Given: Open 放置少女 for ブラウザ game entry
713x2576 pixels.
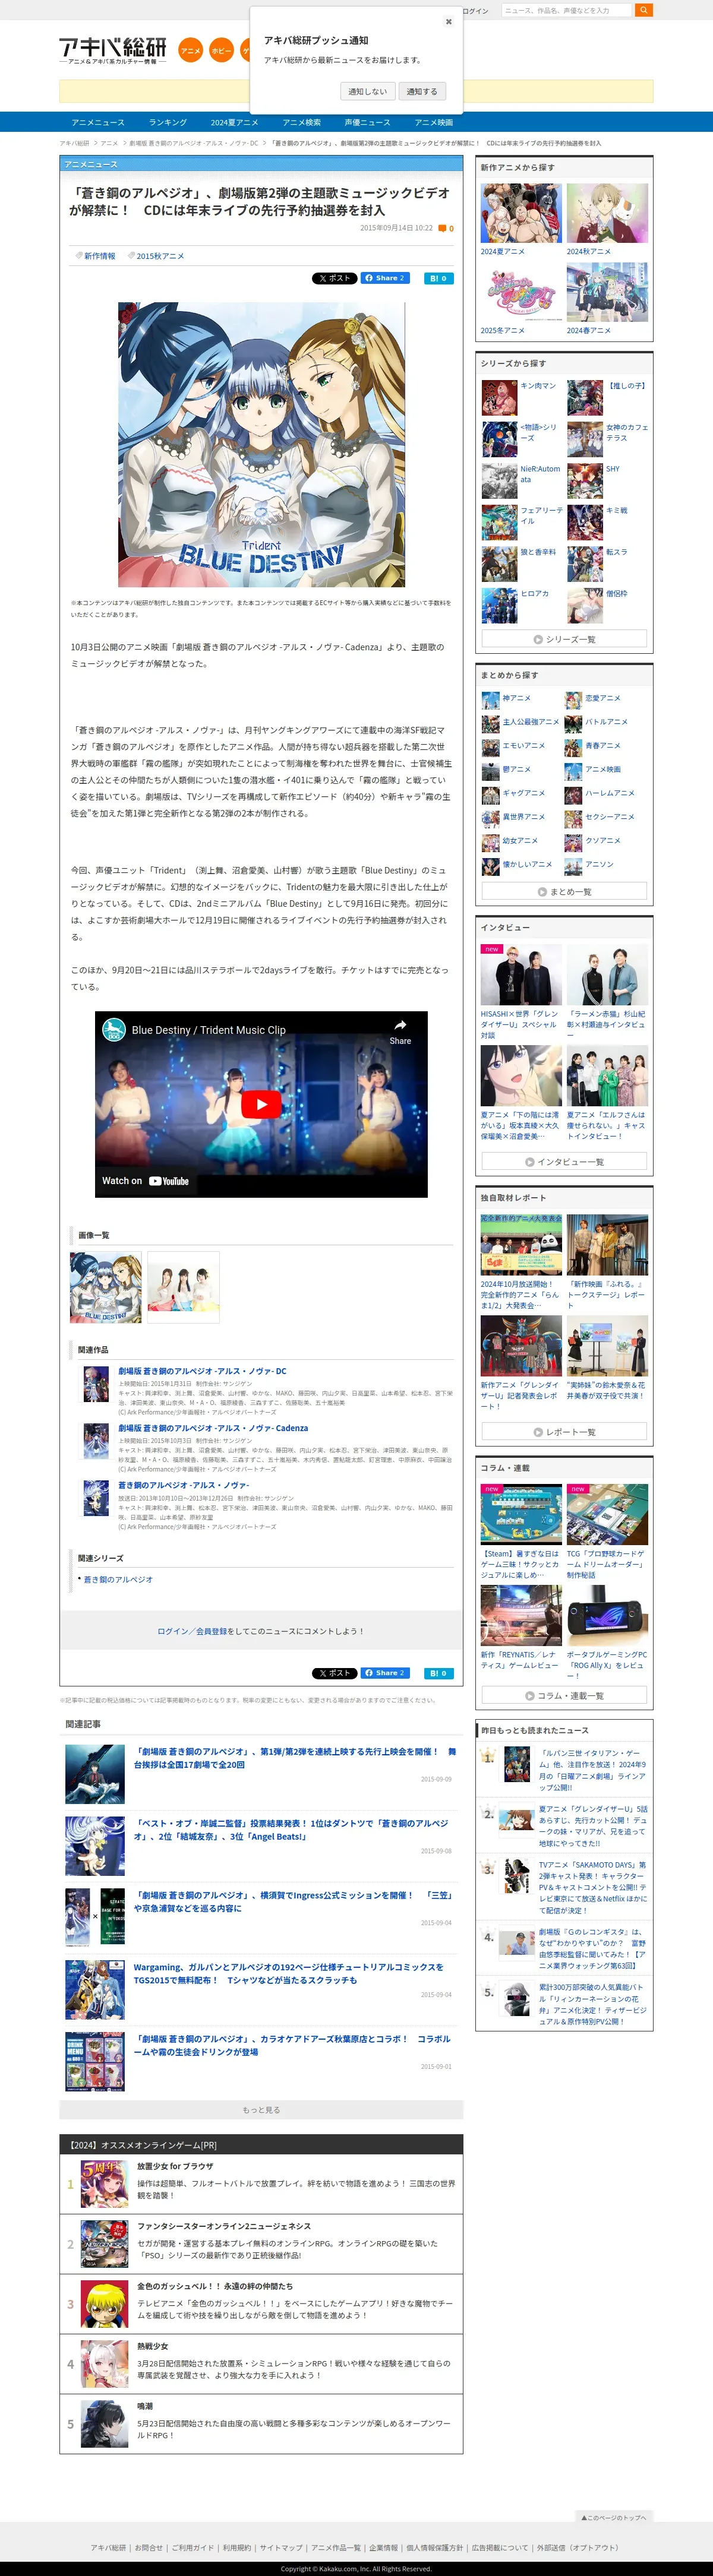Looking at the screenshot, I should 261,2185.
